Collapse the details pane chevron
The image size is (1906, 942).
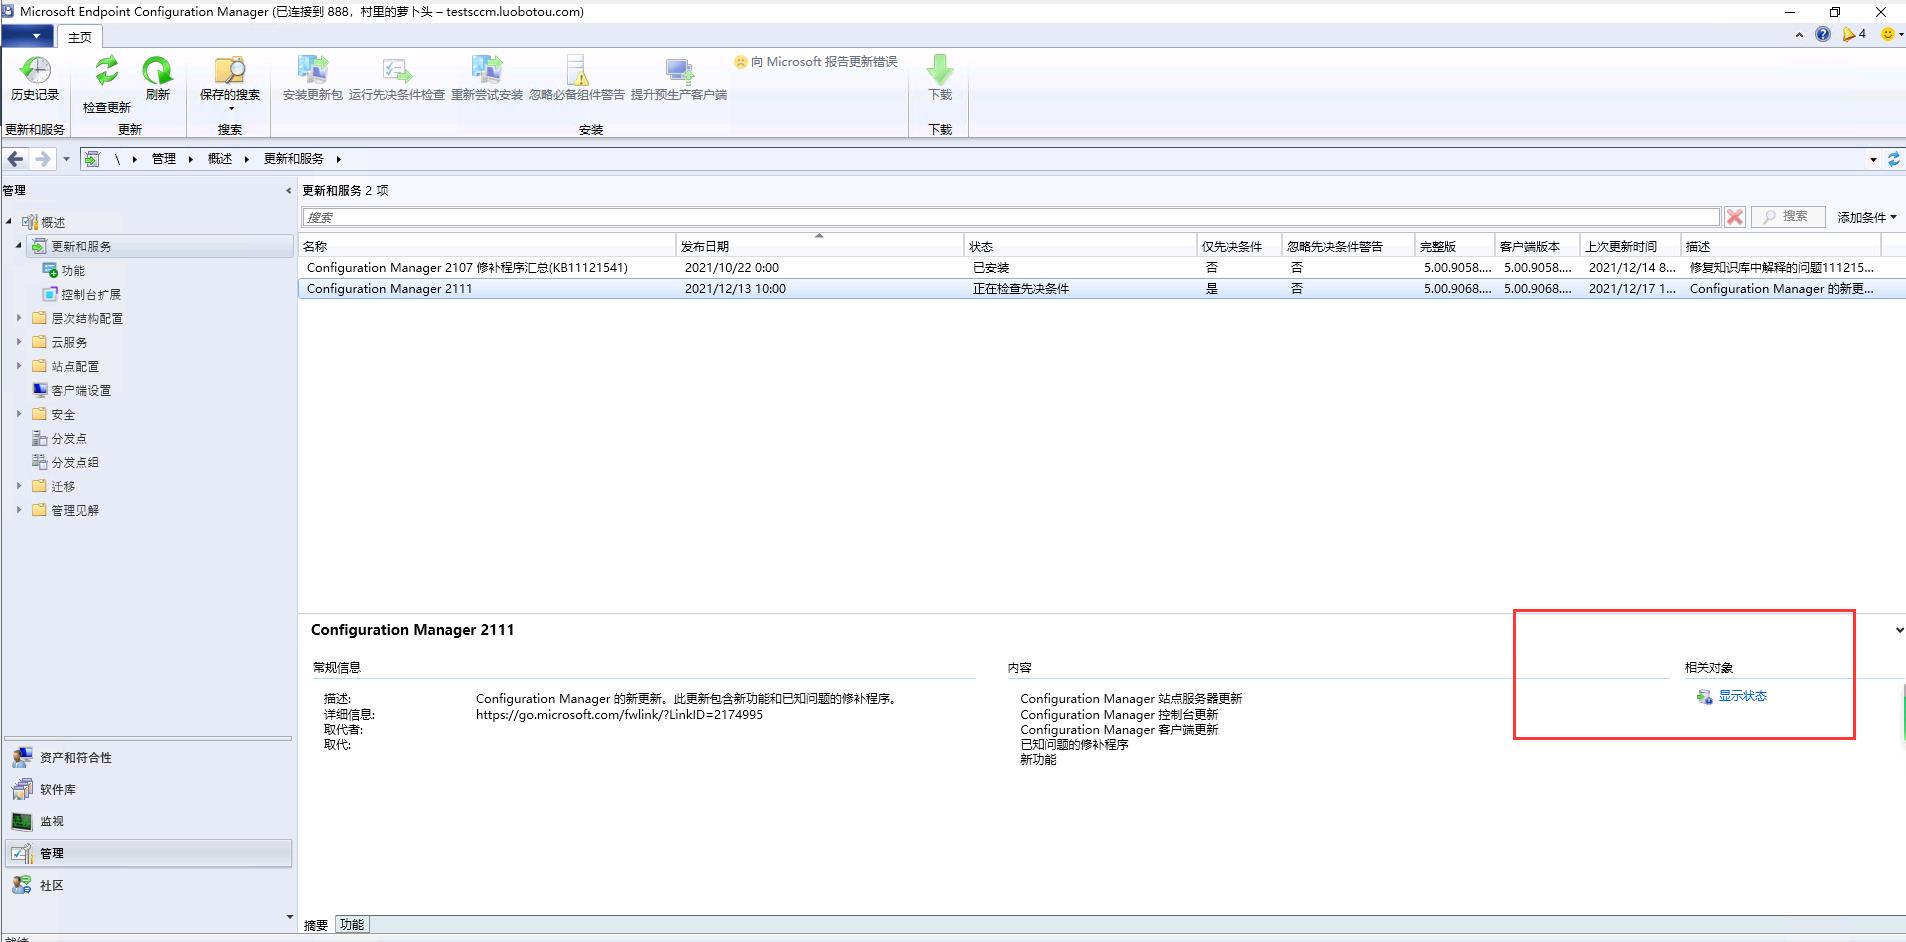pos(1899,630)
